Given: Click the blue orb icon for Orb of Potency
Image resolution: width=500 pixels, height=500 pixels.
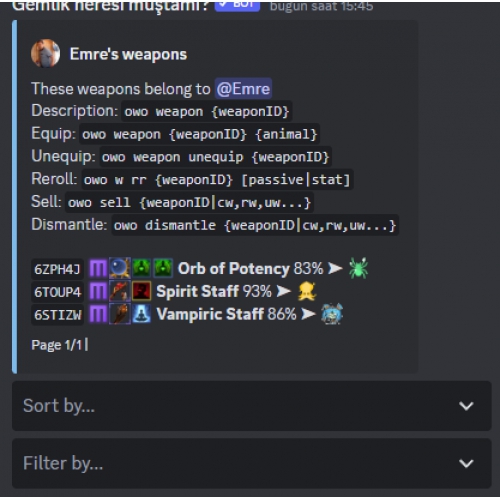Looking at the screenshot, I should tap(120, 268).
